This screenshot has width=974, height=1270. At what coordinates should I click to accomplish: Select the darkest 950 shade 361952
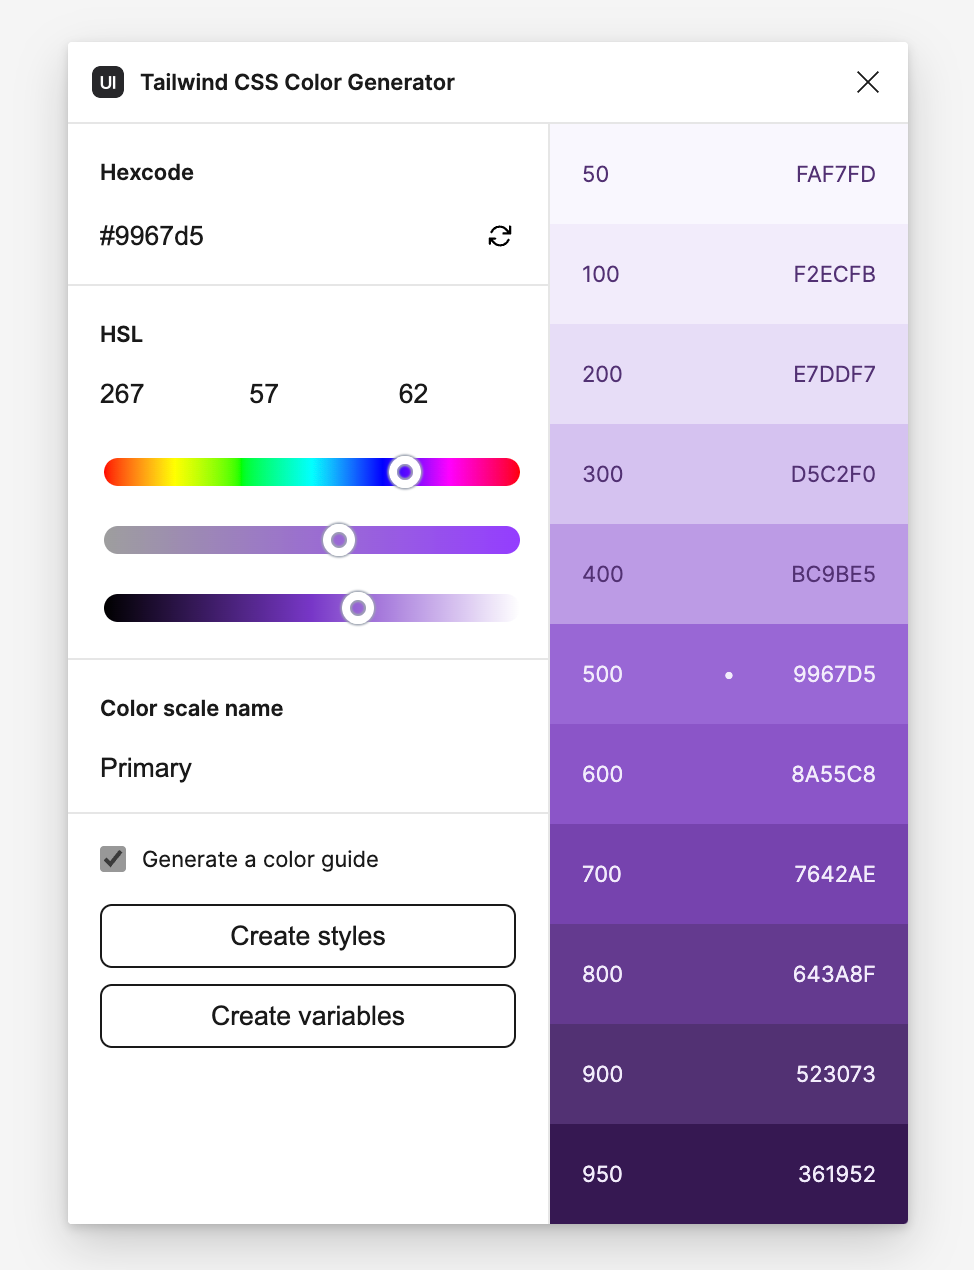coord(728,1174)
